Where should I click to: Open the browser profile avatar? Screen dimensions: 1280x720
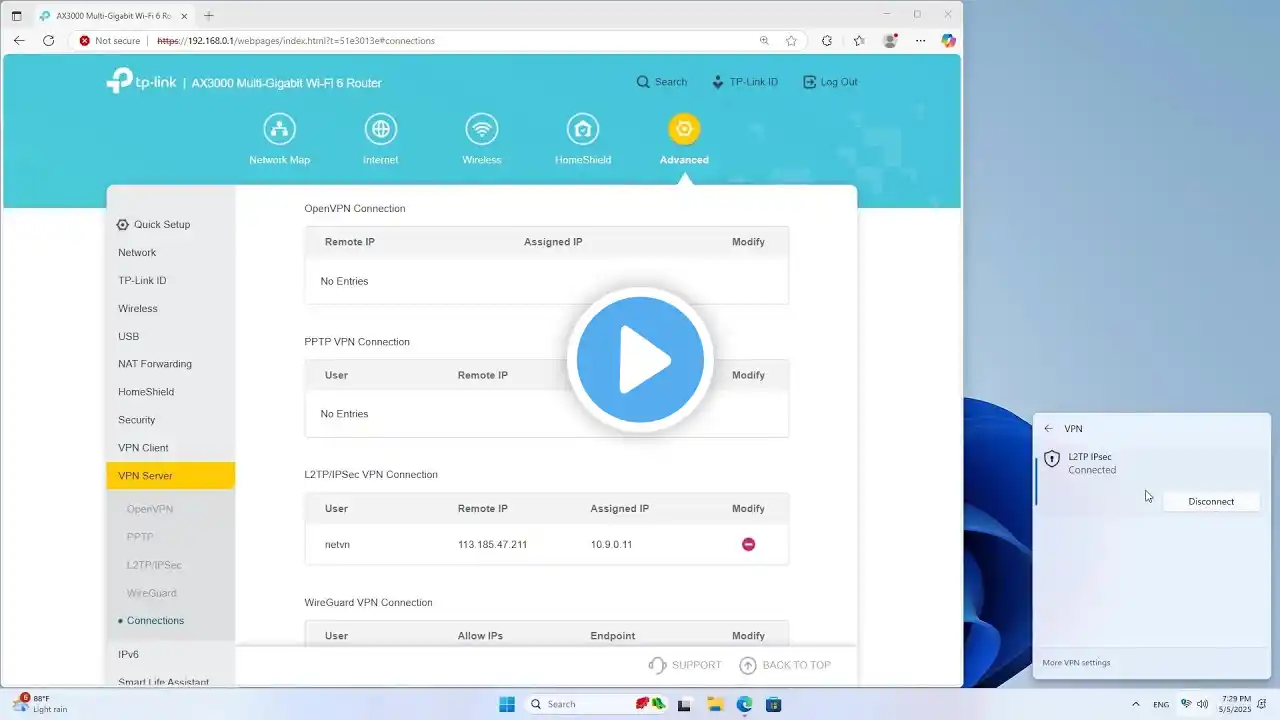[x=890, y=41]
